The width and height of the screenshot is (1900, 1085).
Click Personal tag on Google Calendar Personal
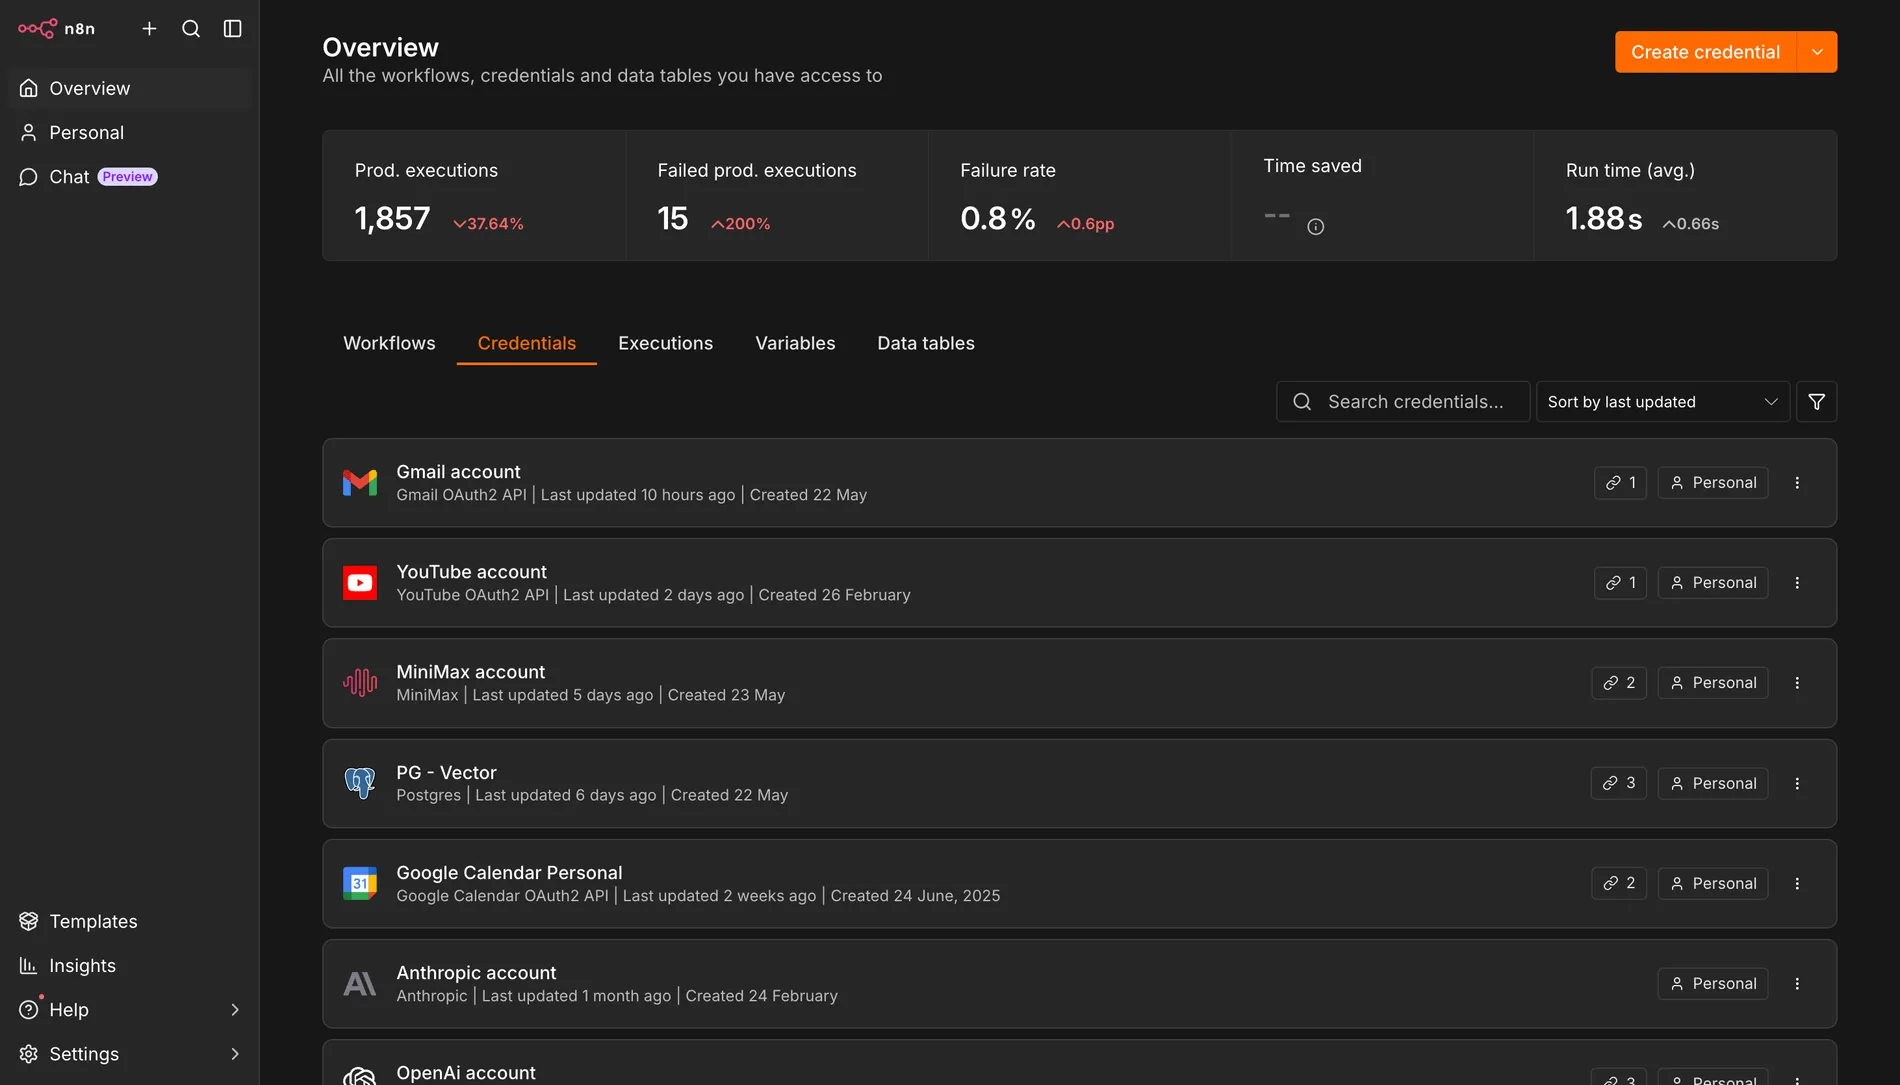click(1713, 884)
